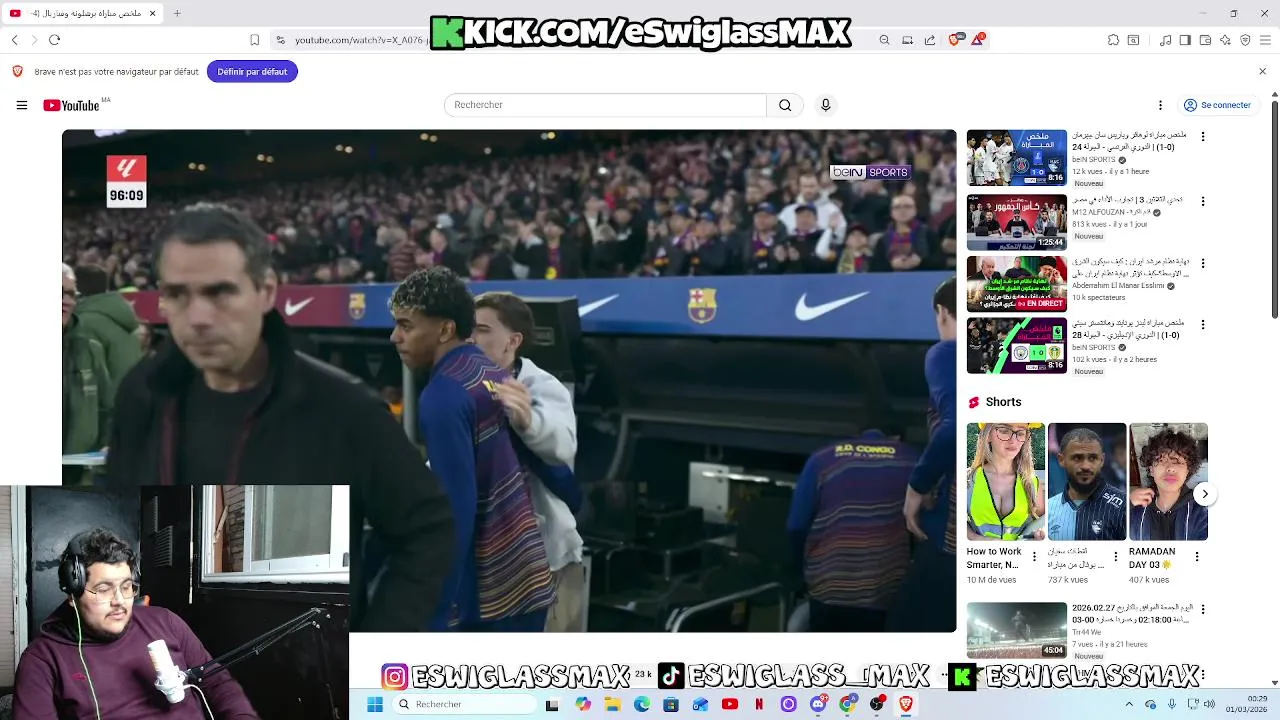Reload the current page
Image resolution: width=1280 pixels, height=720 pixels.
tap(55, 40)
